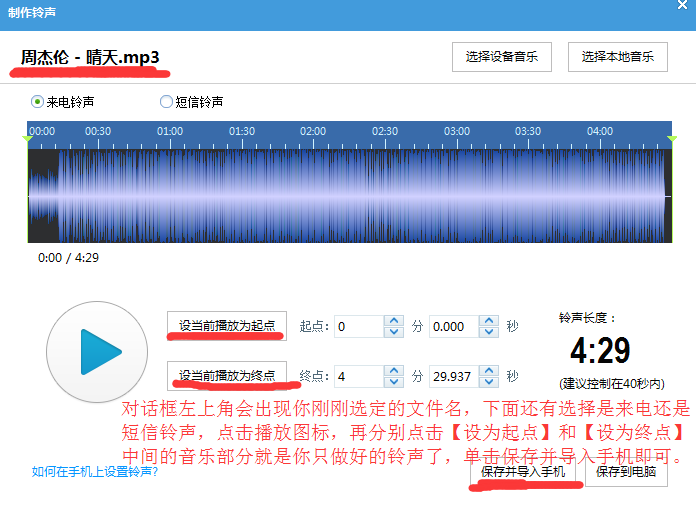
Task: Close the 制作铃声 dialog
Action: click(682, 5)
